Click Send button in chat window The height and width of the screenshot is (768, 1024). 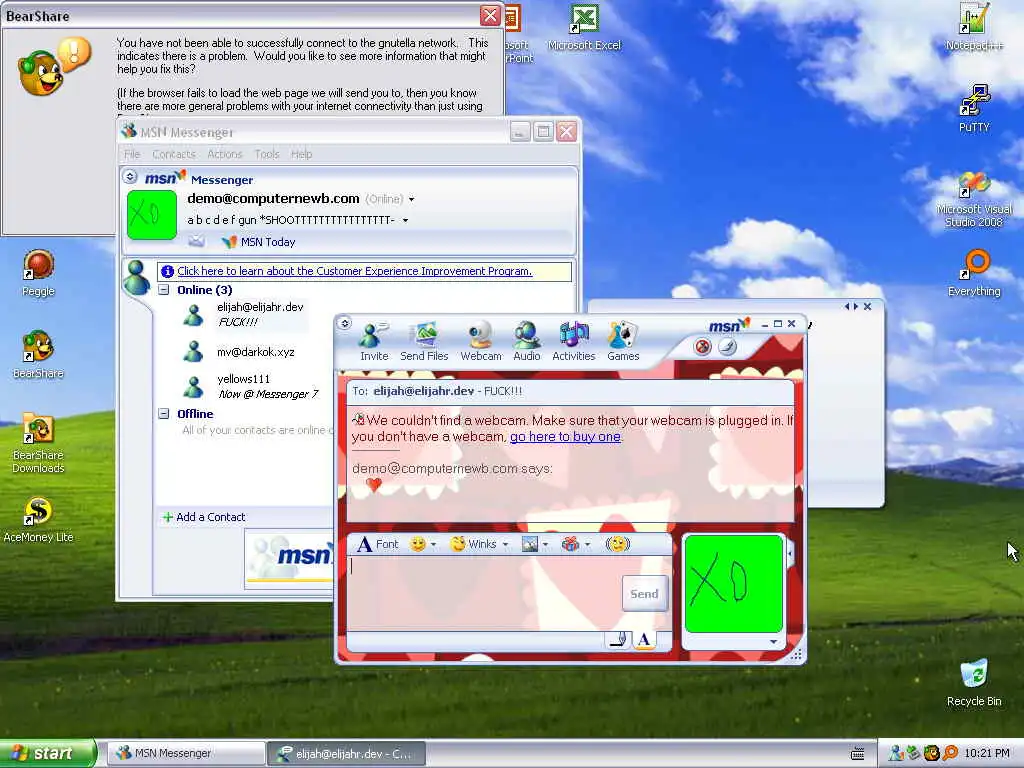tap(645, 594)
